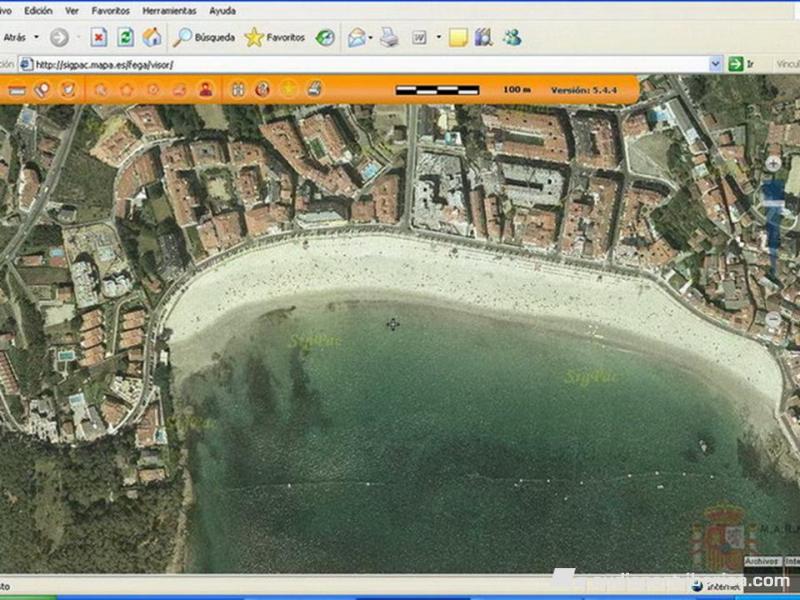Refresh the page with the green arrows icon

point(125,38)
